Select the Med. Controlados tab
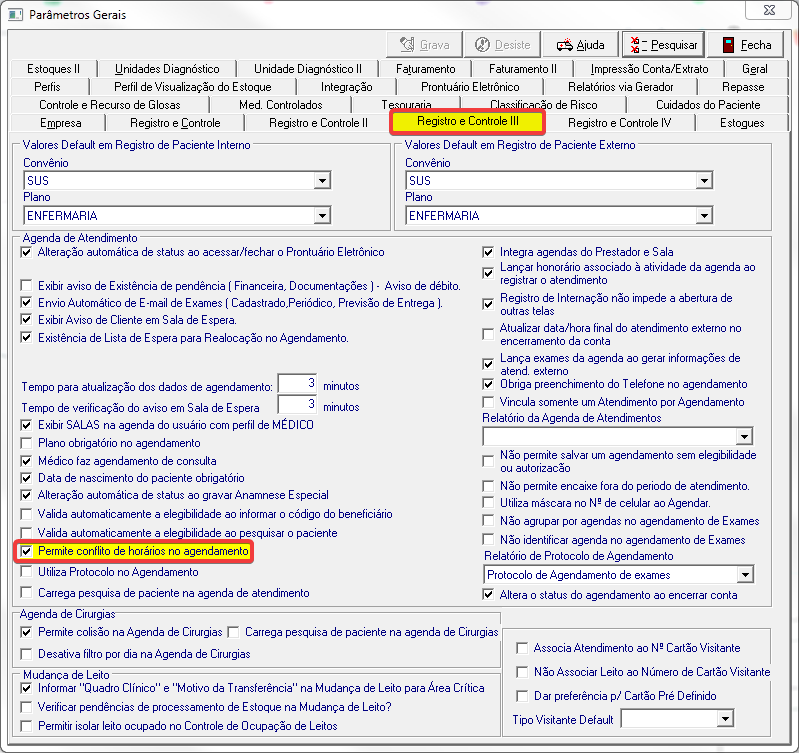The image size is (799, 753). [280, 105]
